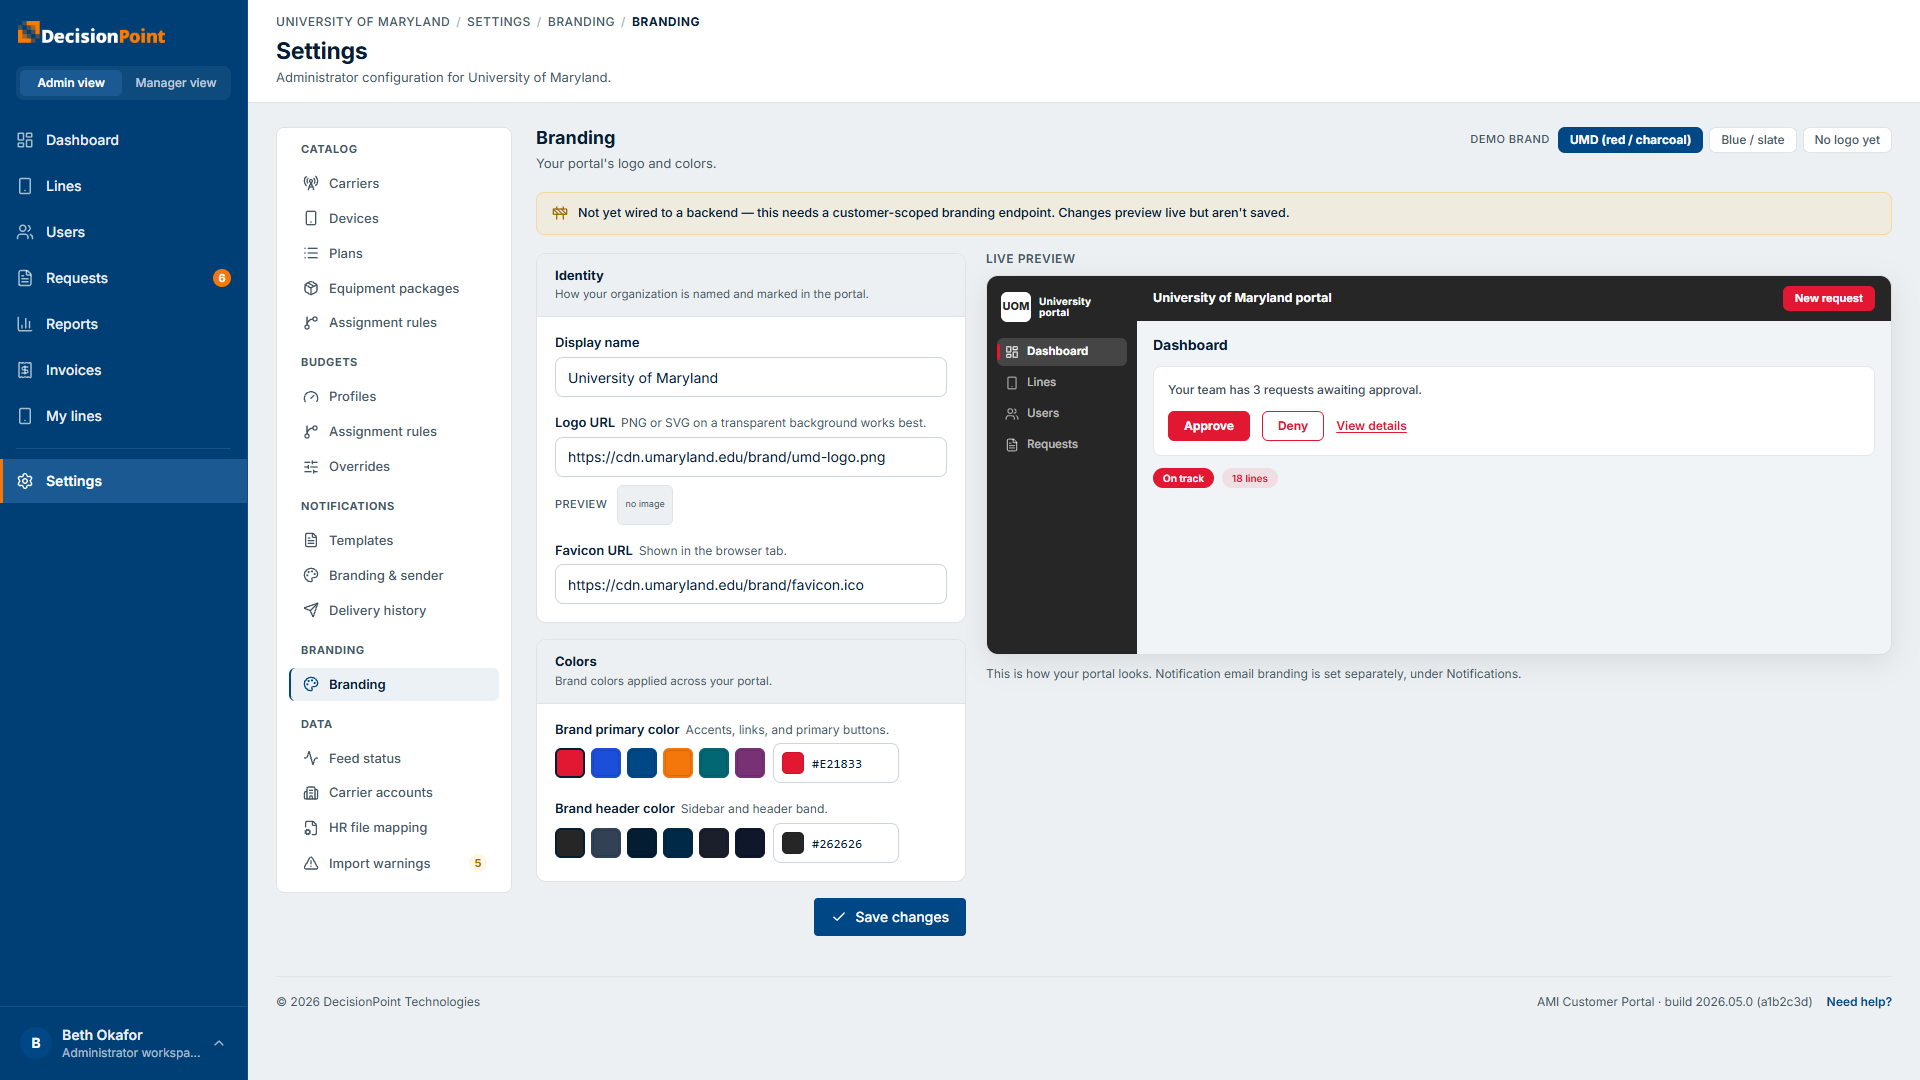Screen dimensions: 1920x1080
Task: Pick the purple primary color swatch
Action: (x=750, y=763)
